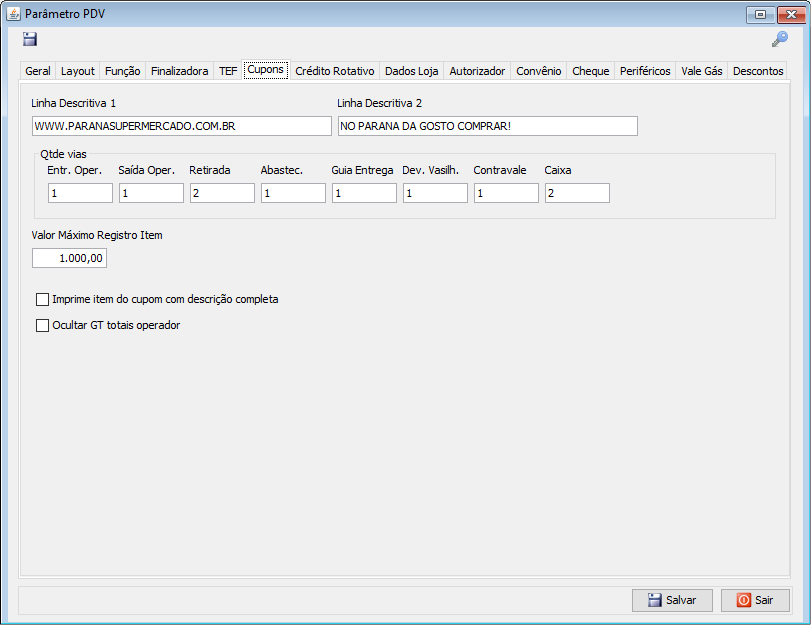Click the Linha Descritiva 1 text field
The height and width of the screenshot is (625, 811).
point(181,126)
